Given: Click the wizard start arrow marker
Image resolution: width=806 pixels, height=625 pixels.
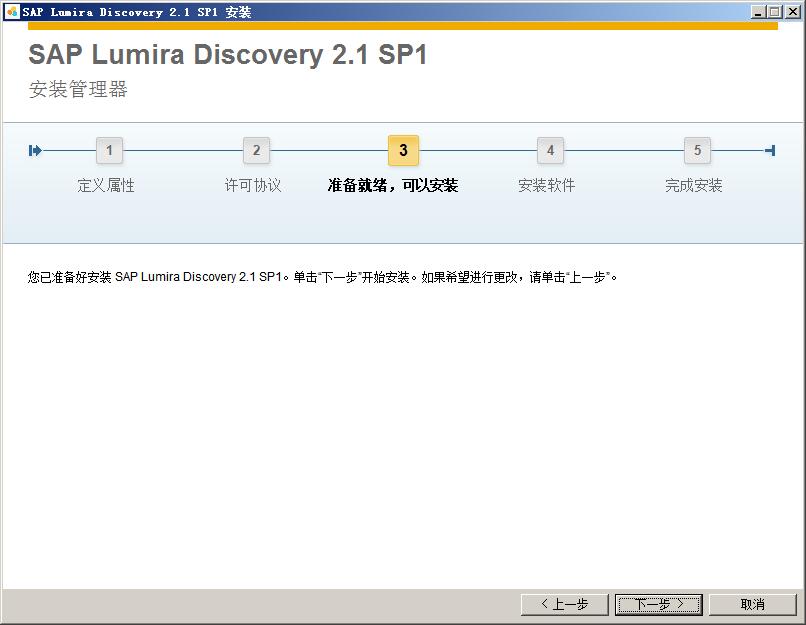Looking at the screenshot, I should [35, 151].
